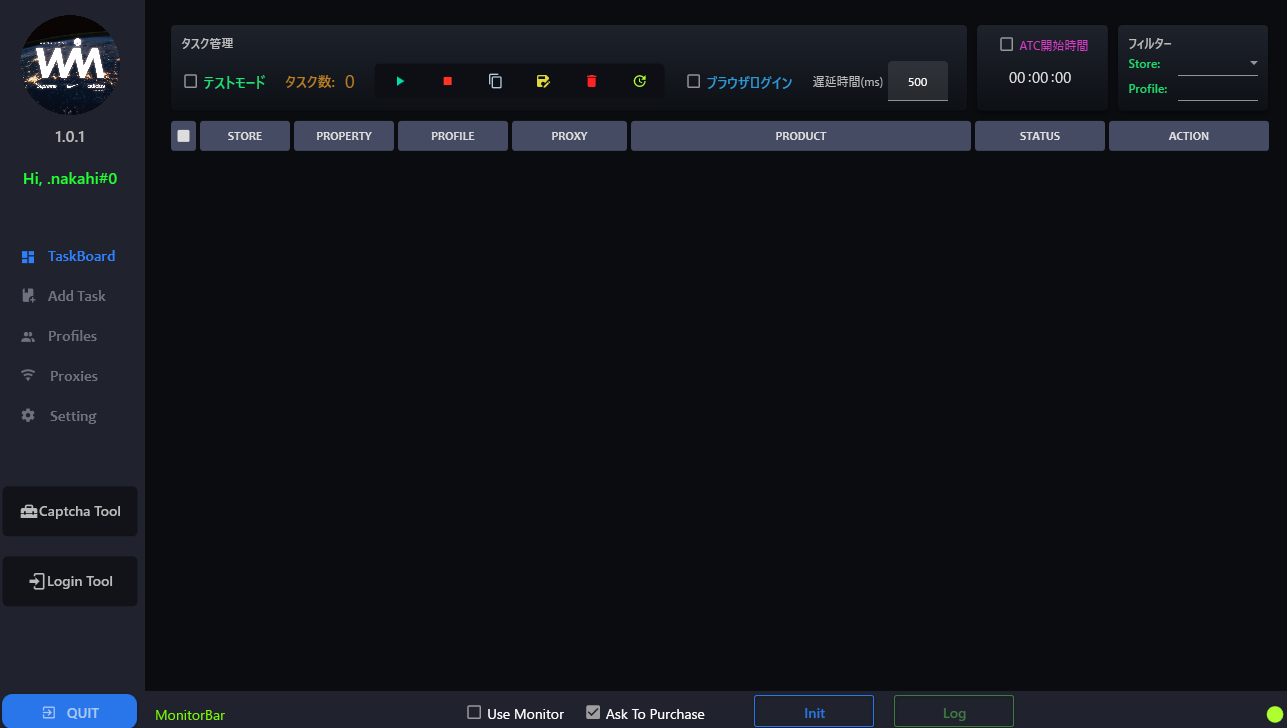The height and width of the screenshot is (728, 1287).
Task: Stop running tasks via the red square icon
Action: 447,81
